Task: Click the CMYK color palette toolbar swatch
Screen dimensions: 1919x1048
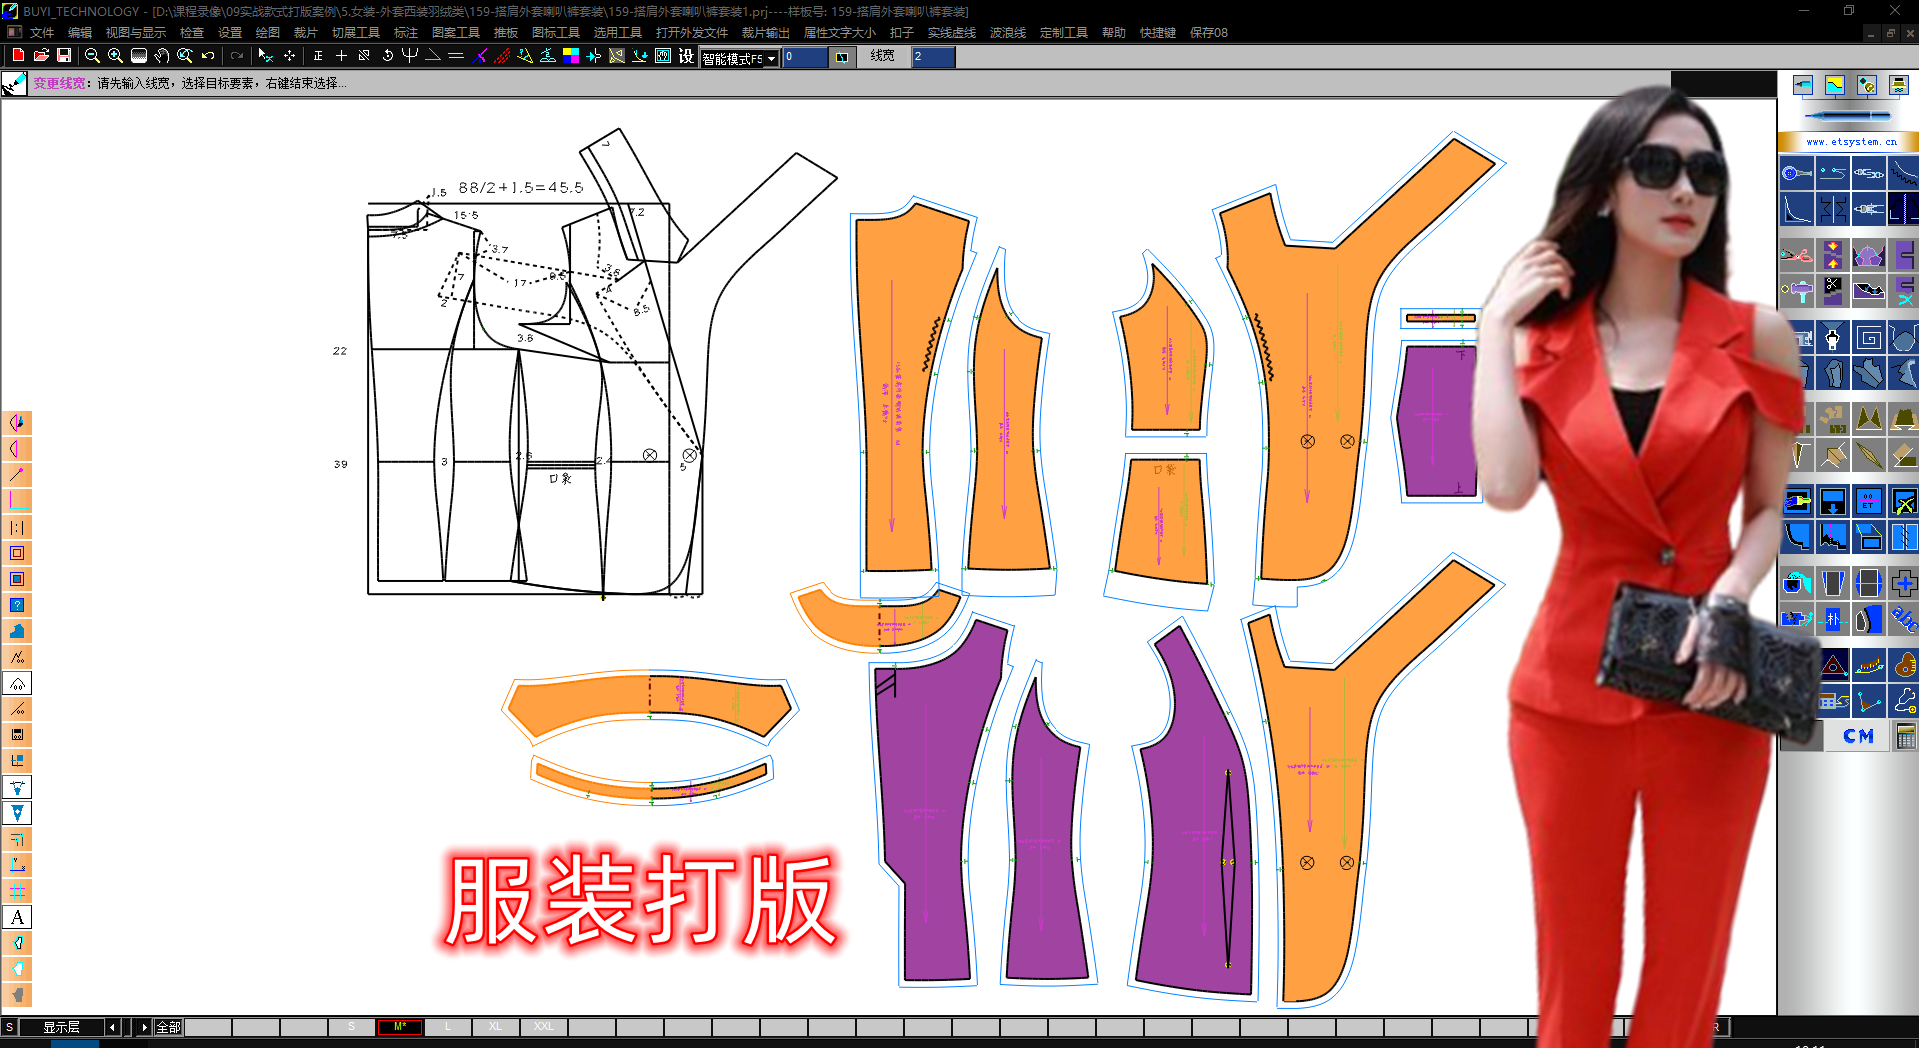Action: pyautogui.click(x=571, y=56)
